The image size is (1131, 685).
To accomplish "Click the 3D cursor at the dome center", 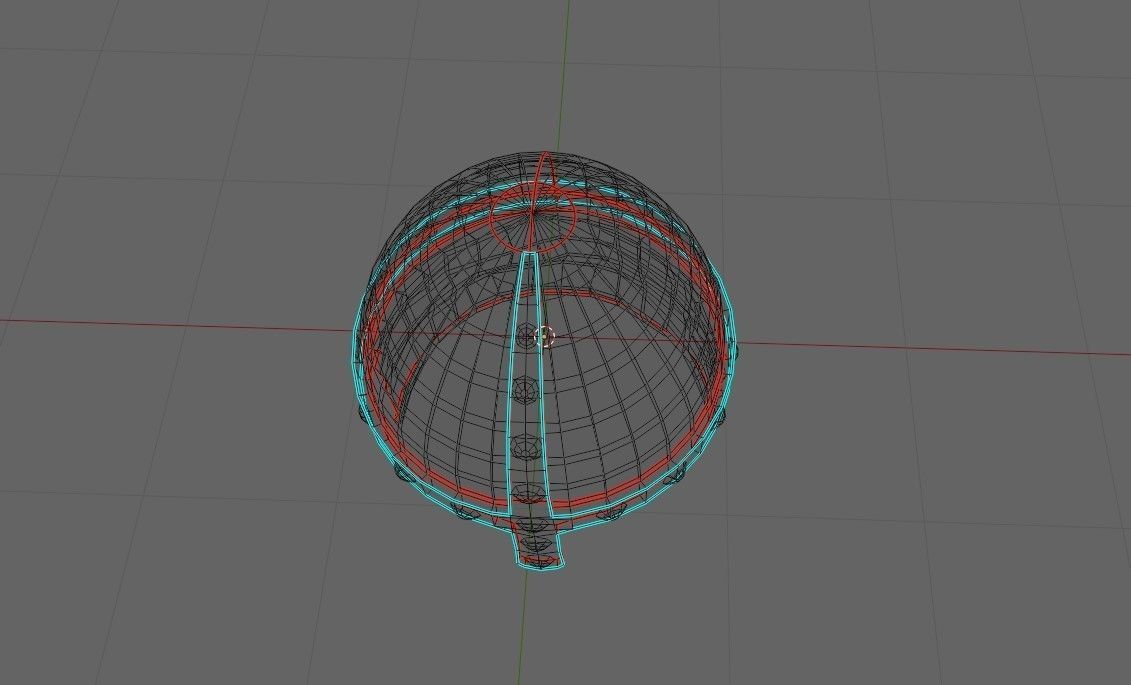I will 545,336.
